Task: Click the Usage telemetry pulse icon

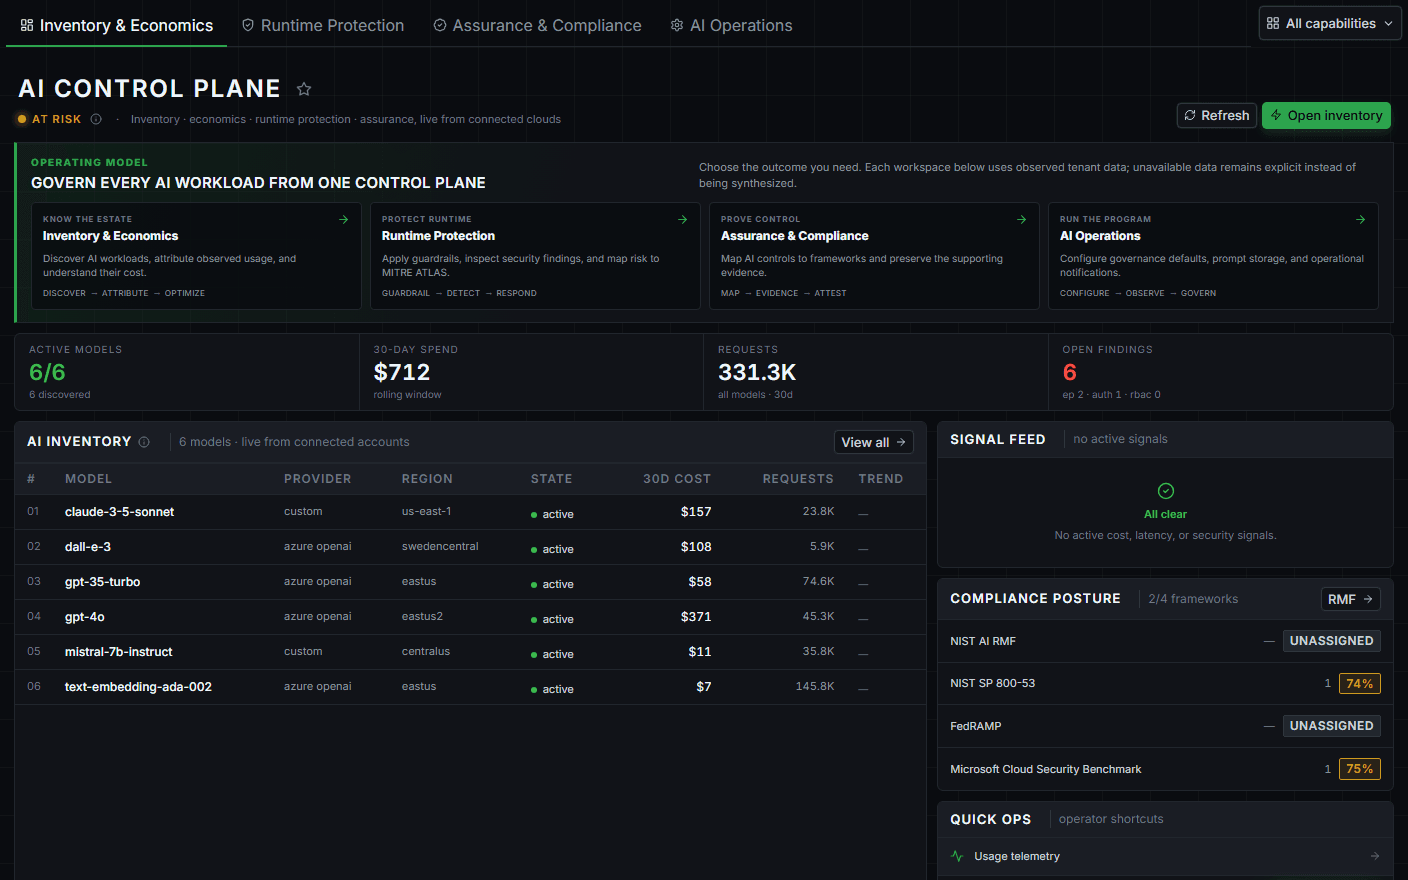Action: pyautogui.click(x=957, y=856)
